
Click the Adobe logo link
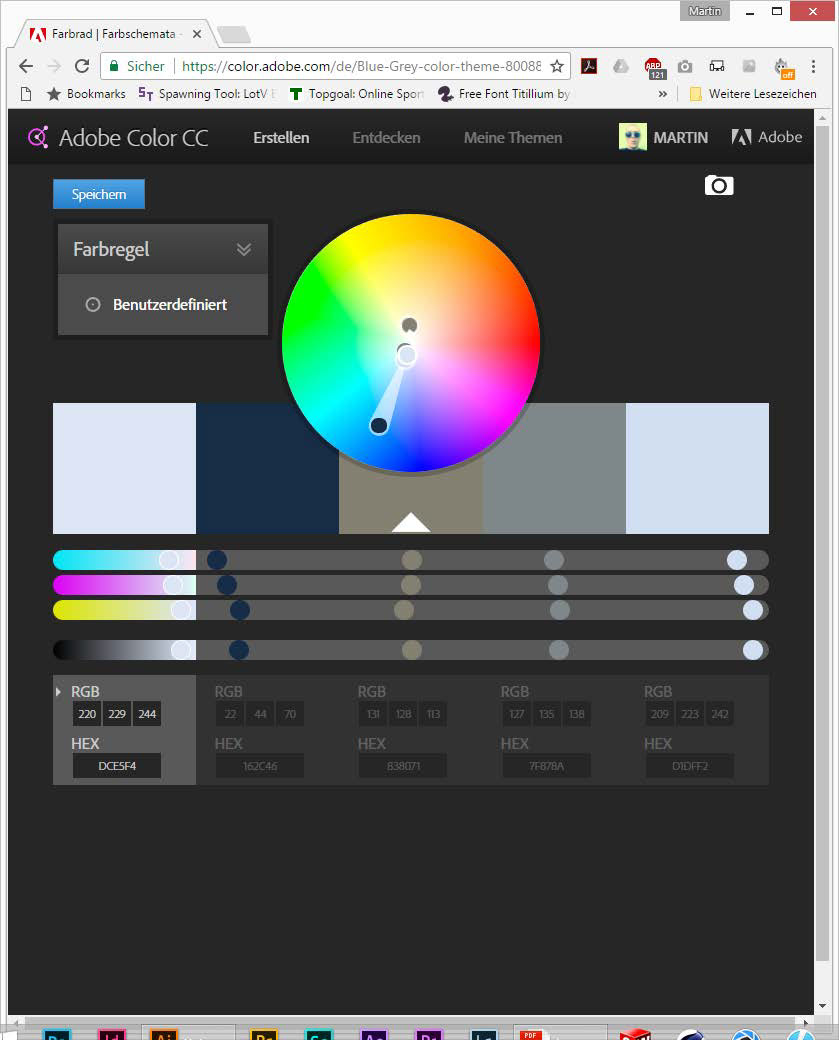(x=767, y=137)
